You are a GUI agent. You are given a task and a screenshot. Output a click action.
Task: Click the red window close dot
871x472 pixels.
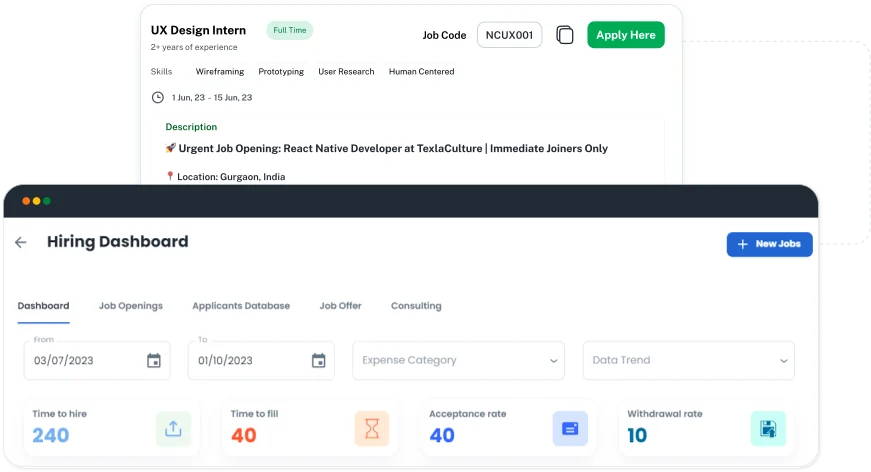point(26,201)
